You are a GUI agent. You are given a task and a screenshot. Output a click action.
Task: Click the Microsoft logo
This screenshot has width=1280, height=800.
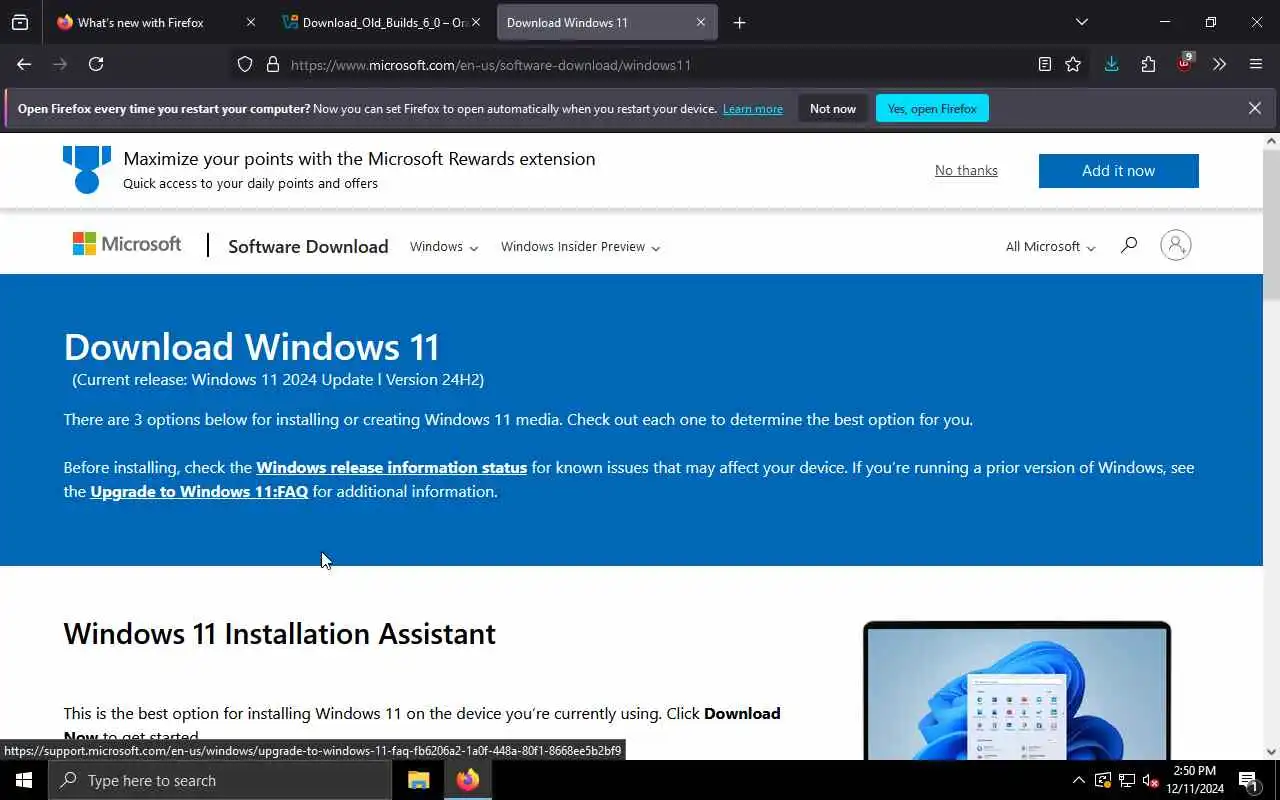point(127,244)
